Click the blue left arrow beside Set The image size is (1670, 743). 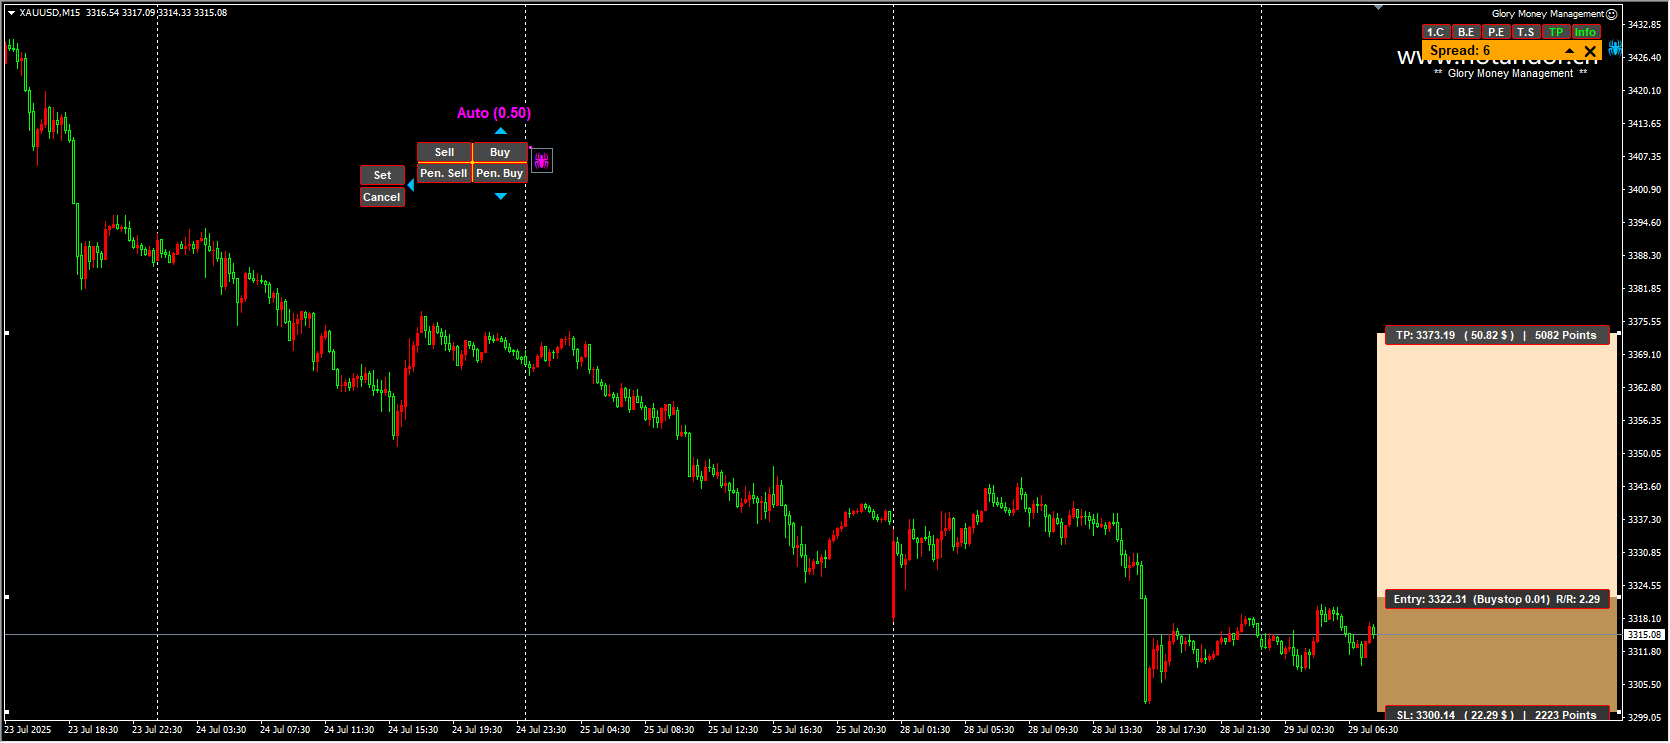click(410, 185)
